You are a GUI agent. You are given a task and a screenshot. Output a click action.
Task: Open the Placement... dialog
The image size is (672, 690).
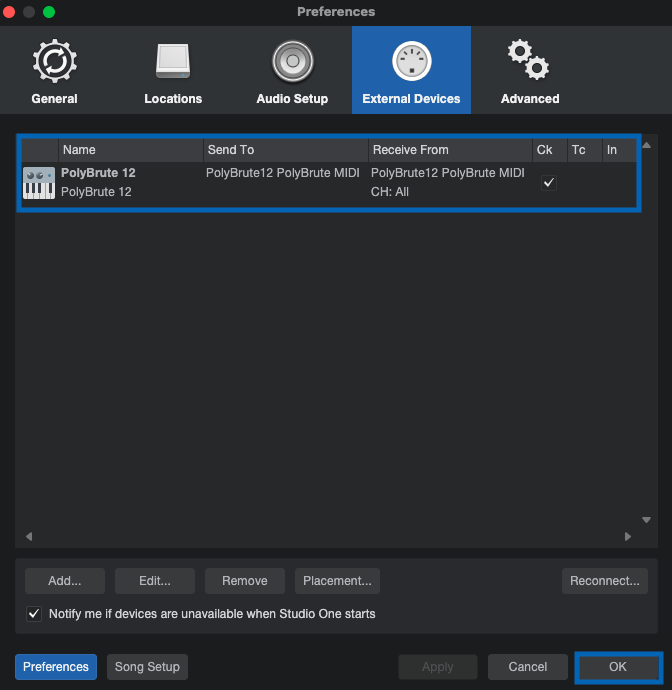pos(337,580)
